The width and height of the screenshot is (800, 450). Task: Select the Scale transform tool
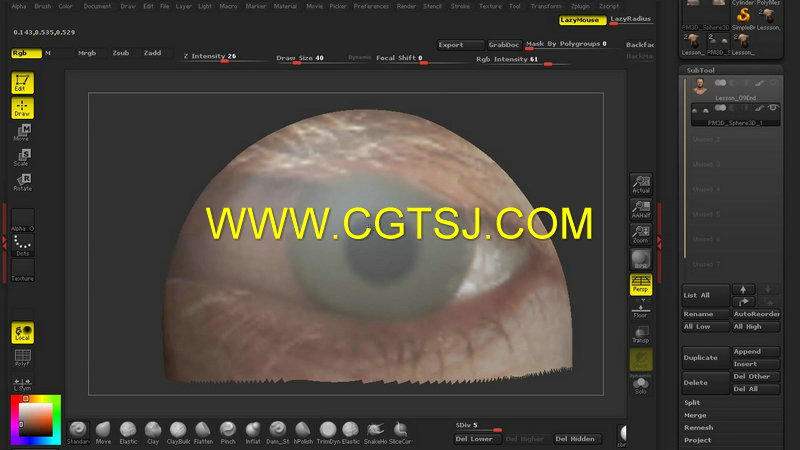tap(22, 158)
